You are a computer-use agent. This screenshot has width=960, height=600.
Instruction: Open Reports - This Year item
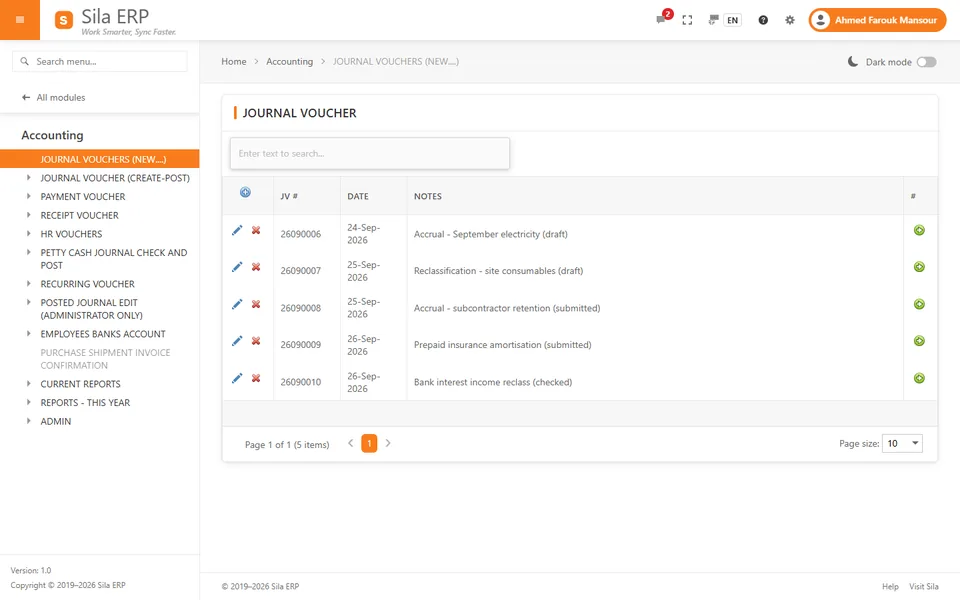pyautogui.click(x=85, y=403)
